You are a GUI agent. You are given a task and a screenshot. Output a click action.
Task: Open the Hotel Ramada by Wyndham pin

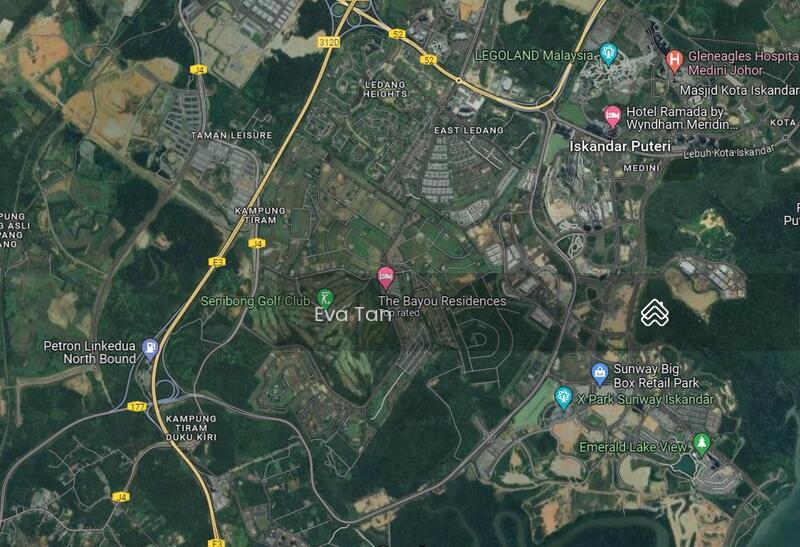(x=612, y=117)
